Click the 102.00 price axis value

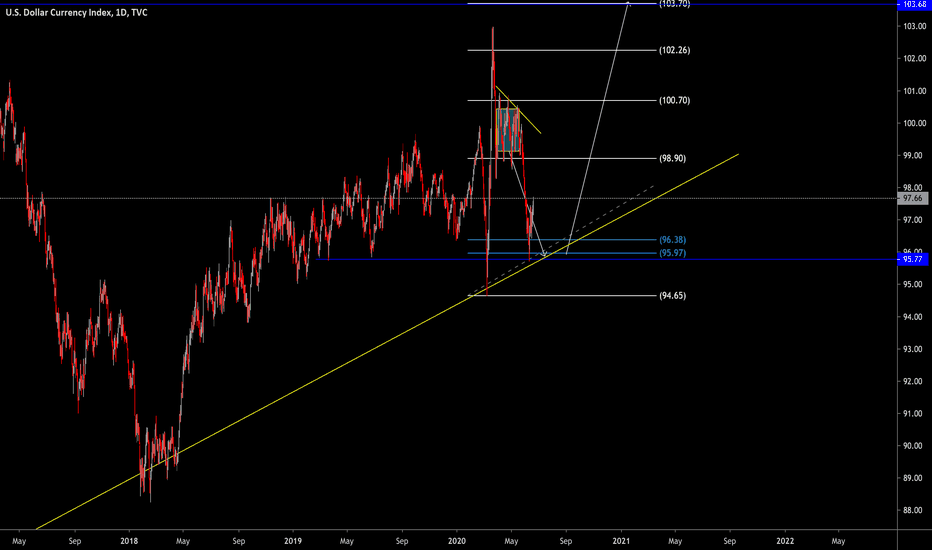point(914,58)
